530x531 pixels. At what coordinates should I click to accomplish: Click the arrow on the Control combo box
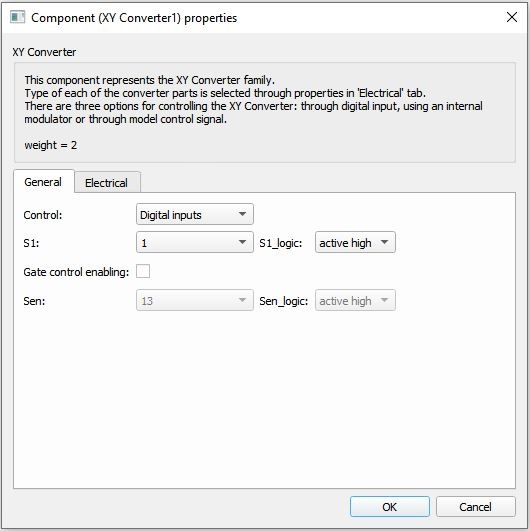pyautogui.click(x=242, y=214)
